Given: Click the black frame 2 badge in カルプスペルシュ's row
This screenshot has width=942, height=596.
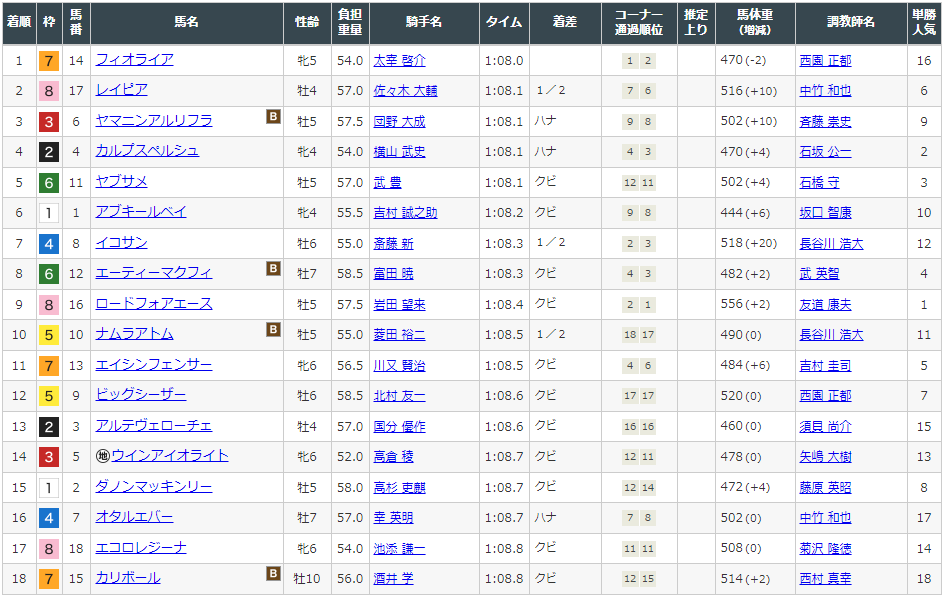Looking at the screenshot, I should click(48, 152).
